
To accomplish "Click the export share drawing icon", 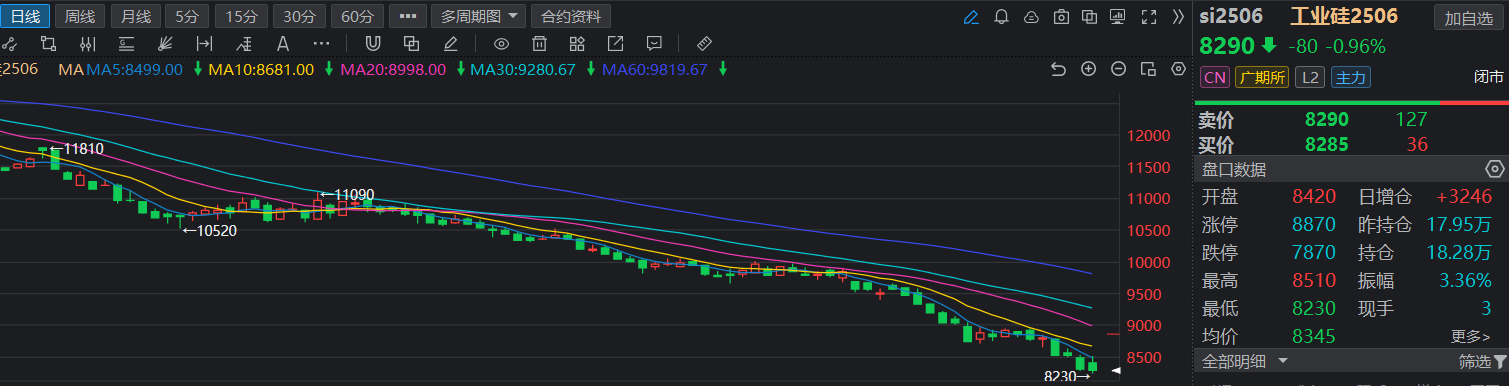I will [x=615, y=43].
